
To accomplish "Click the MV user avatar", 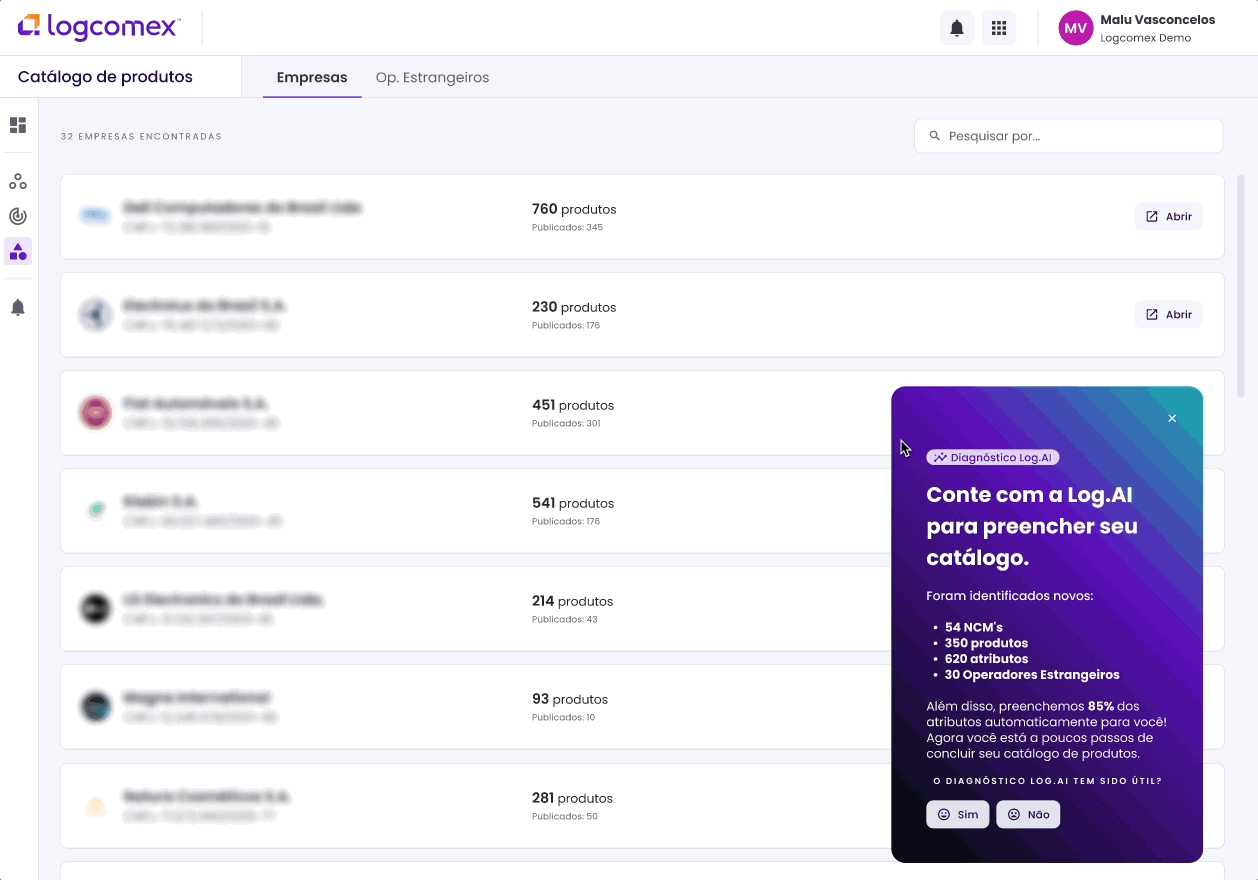I will coord(1076,28).
